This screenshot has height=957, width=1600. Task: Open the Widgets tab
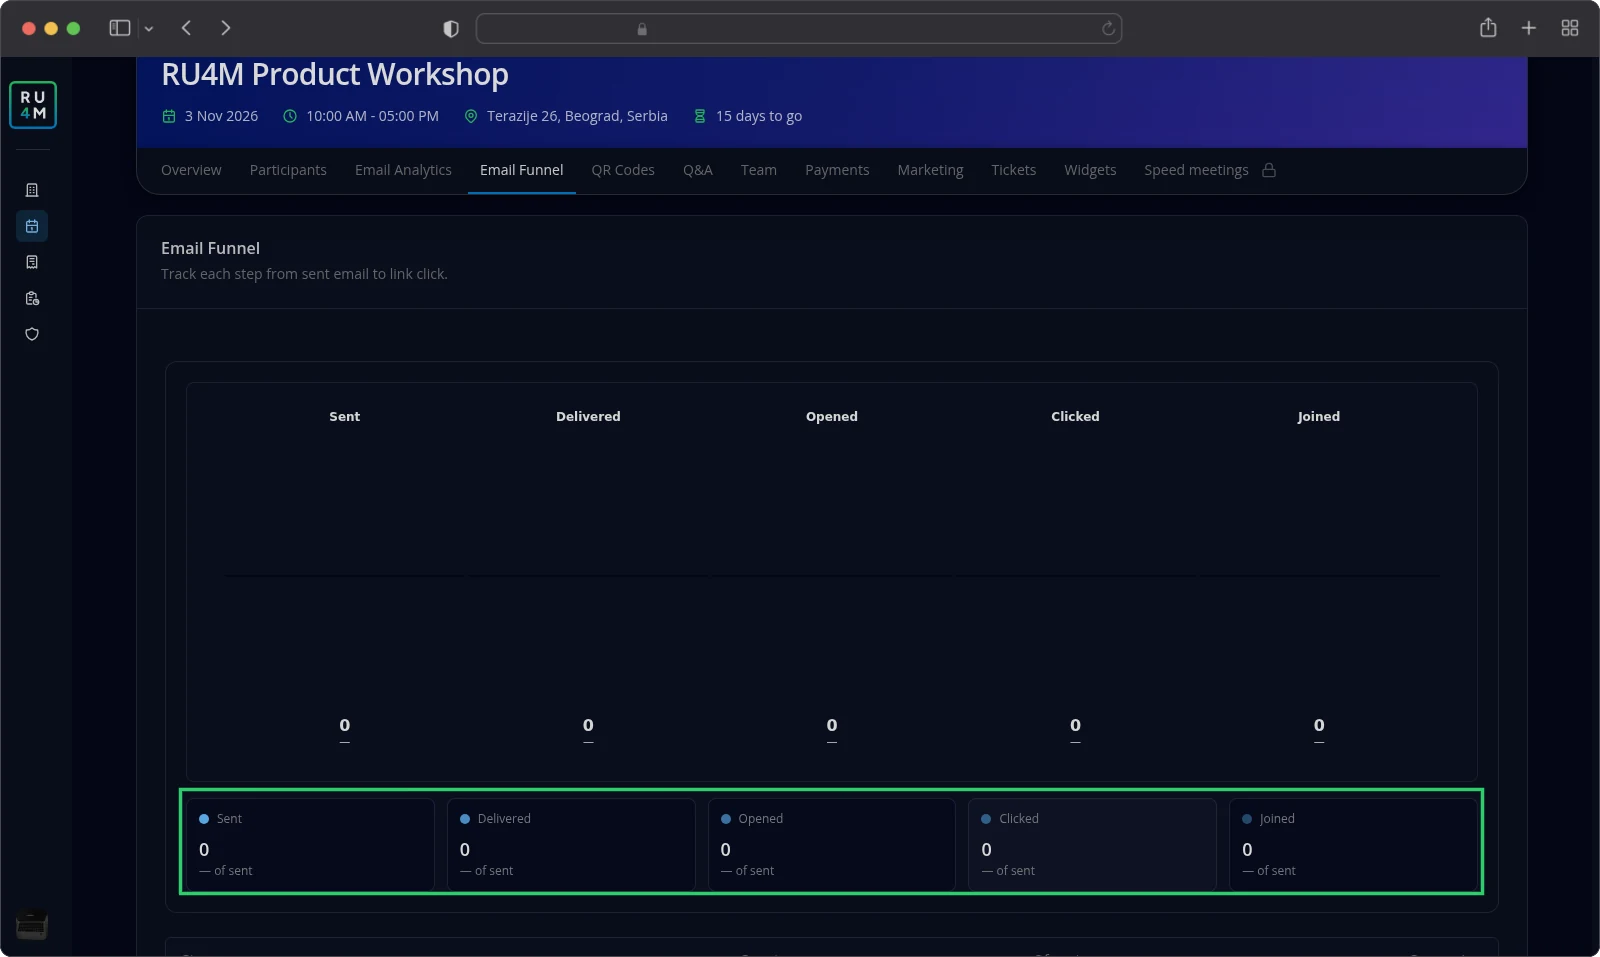click(1090, 170)
